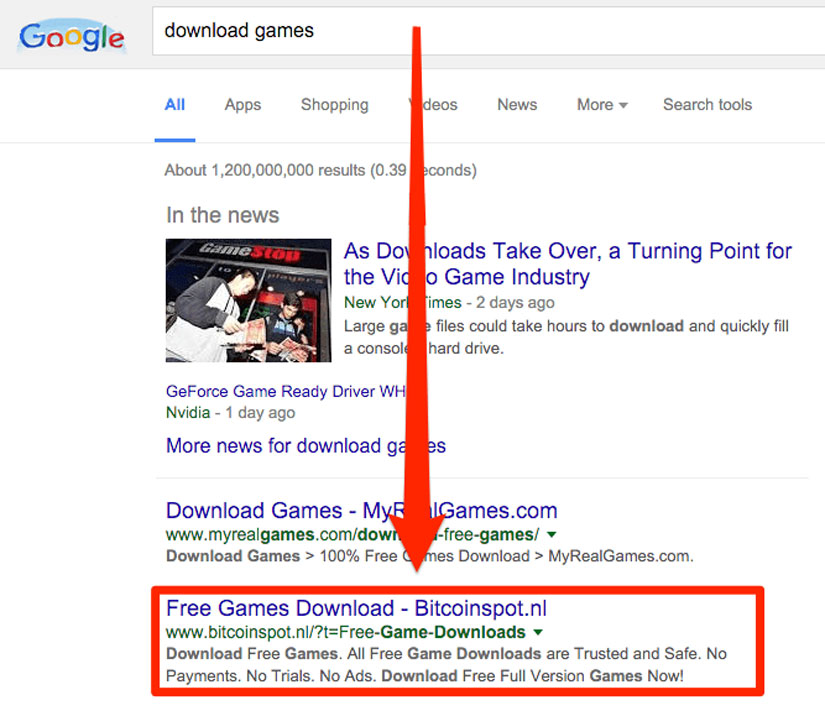Open the Shopping tab
This screenshot has height=716, width=825.
334,105
